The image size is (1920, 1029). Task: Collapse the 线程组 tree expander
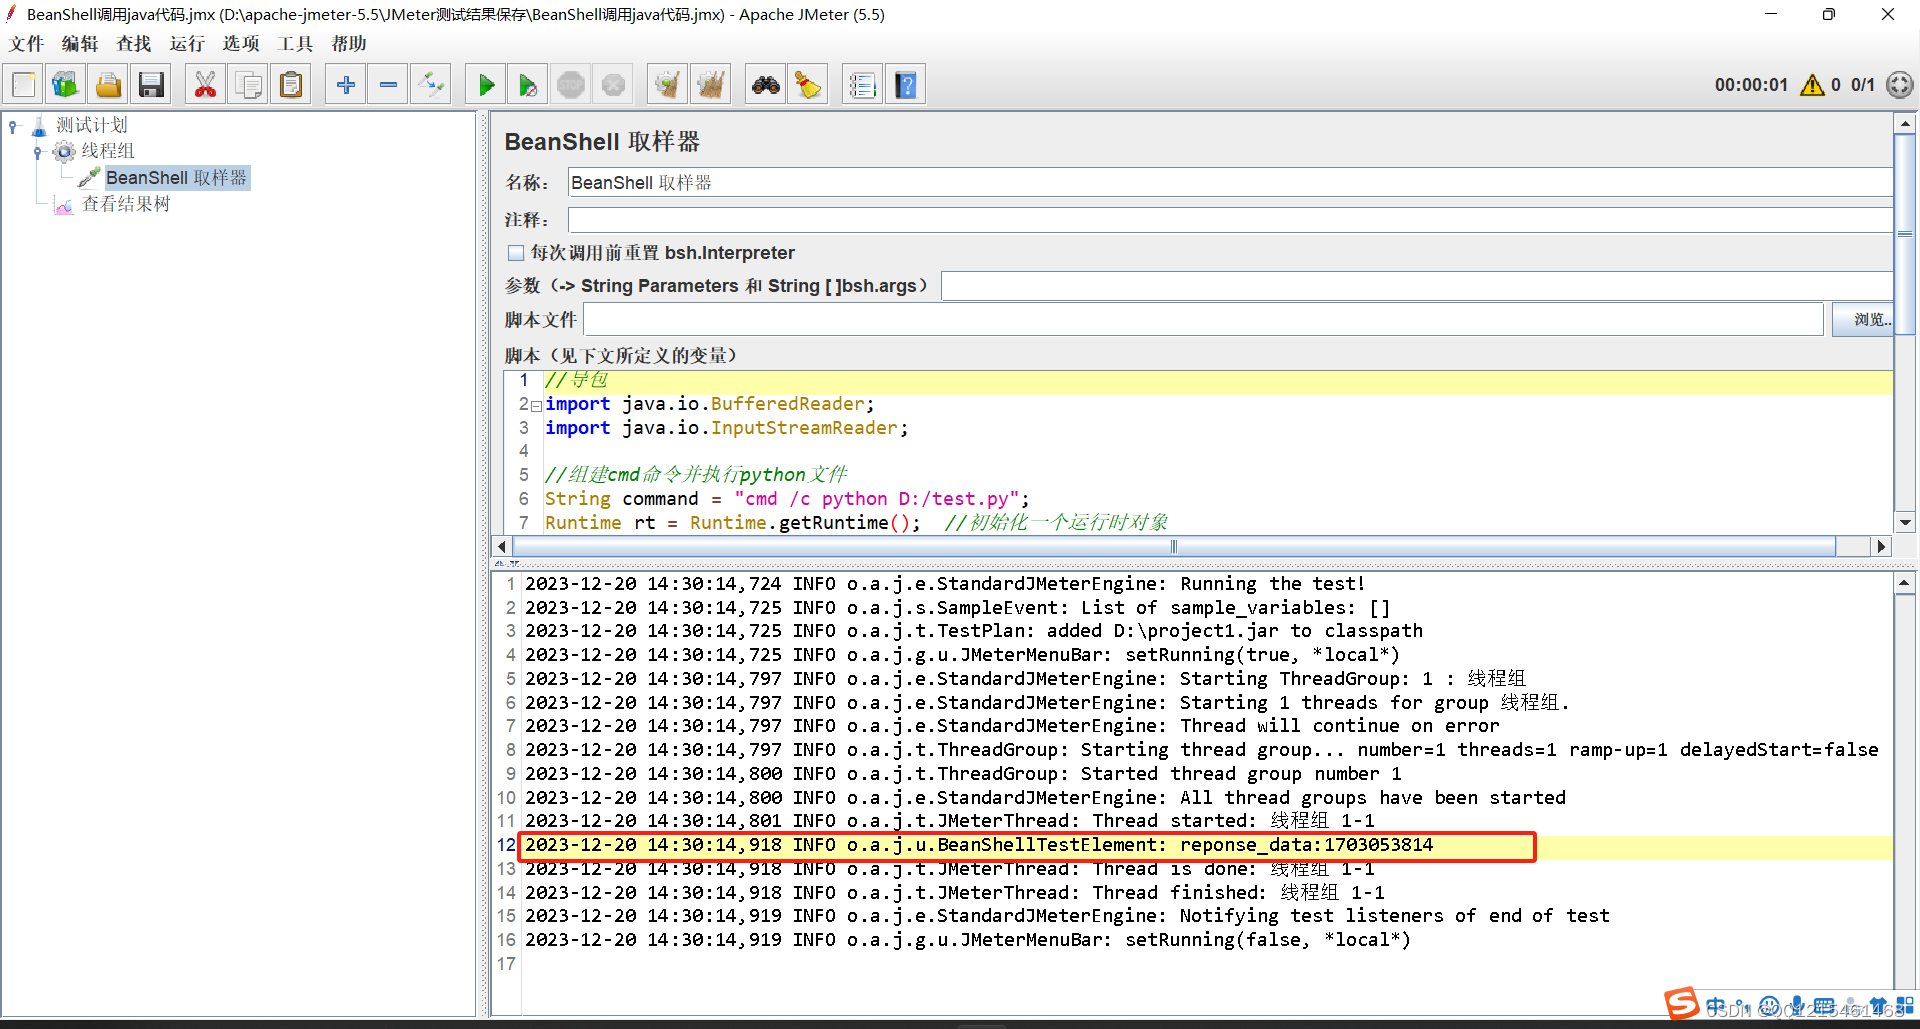coord(38,152)
